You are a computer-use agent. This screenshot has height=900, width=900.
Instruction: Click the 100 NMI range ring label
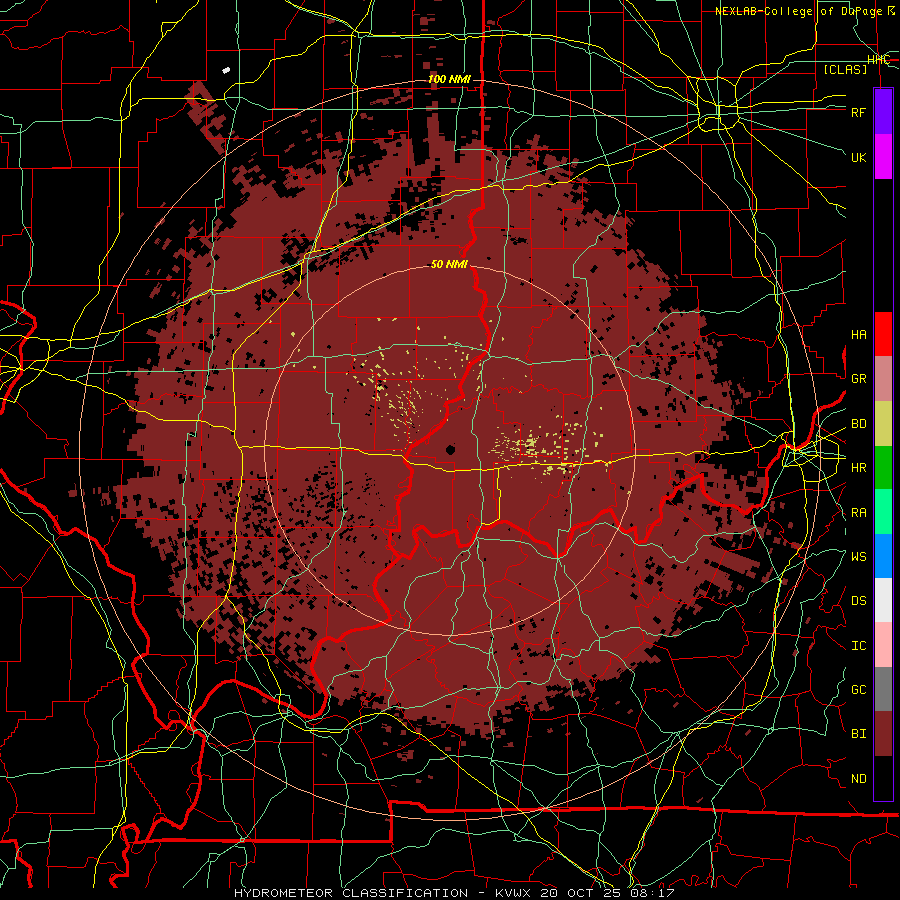tap(449, 79)
